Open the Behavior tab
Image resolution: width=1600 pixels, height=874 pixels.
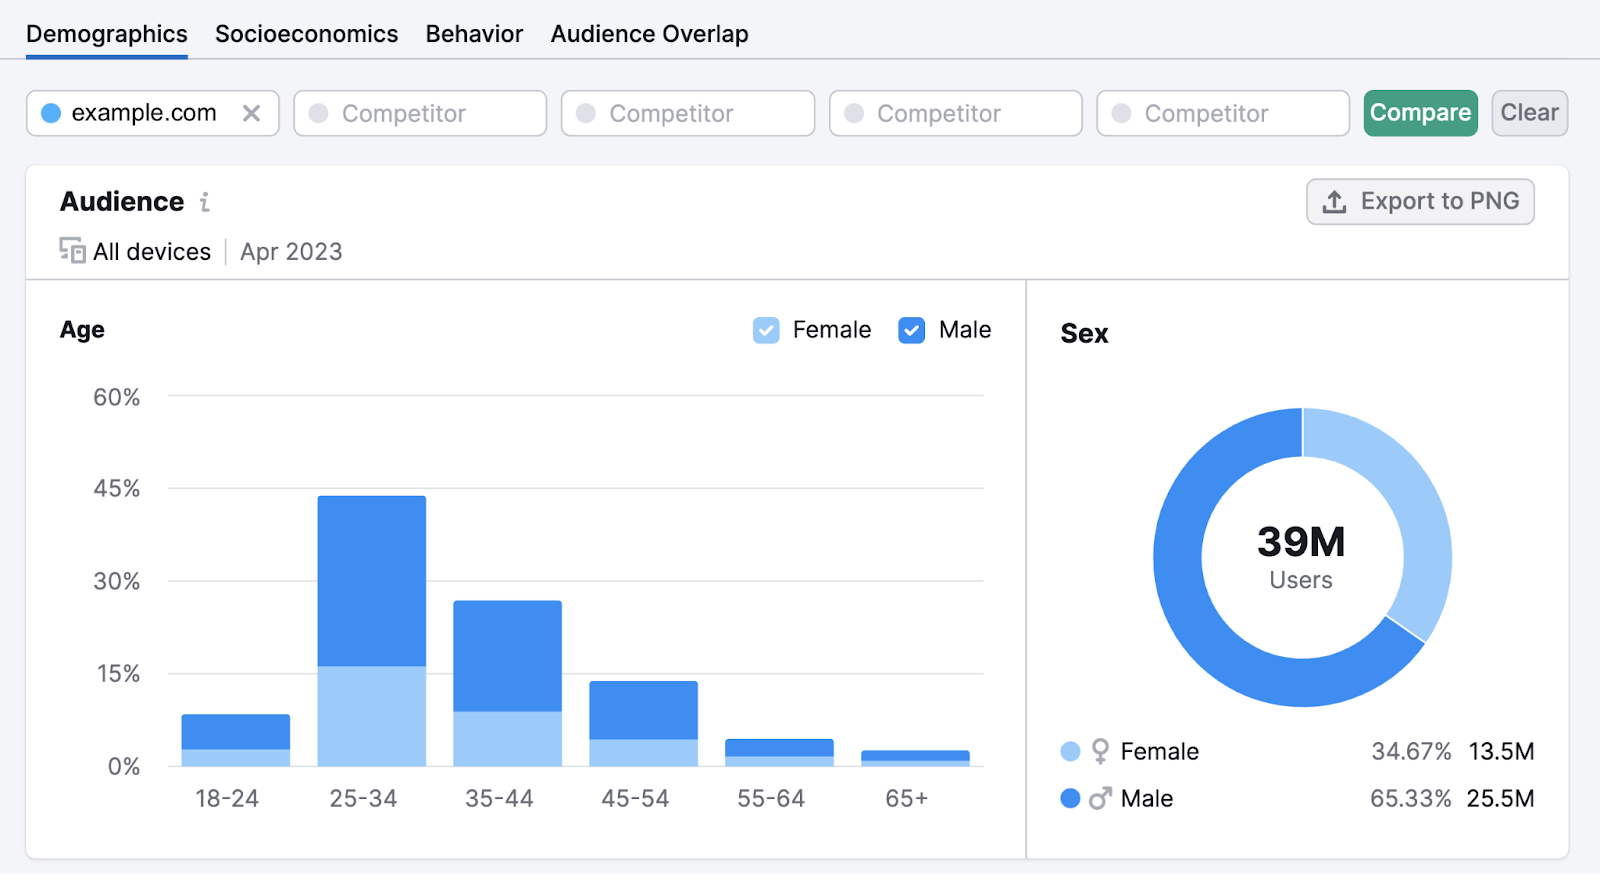pyautogui.click(x=474, y=34)
